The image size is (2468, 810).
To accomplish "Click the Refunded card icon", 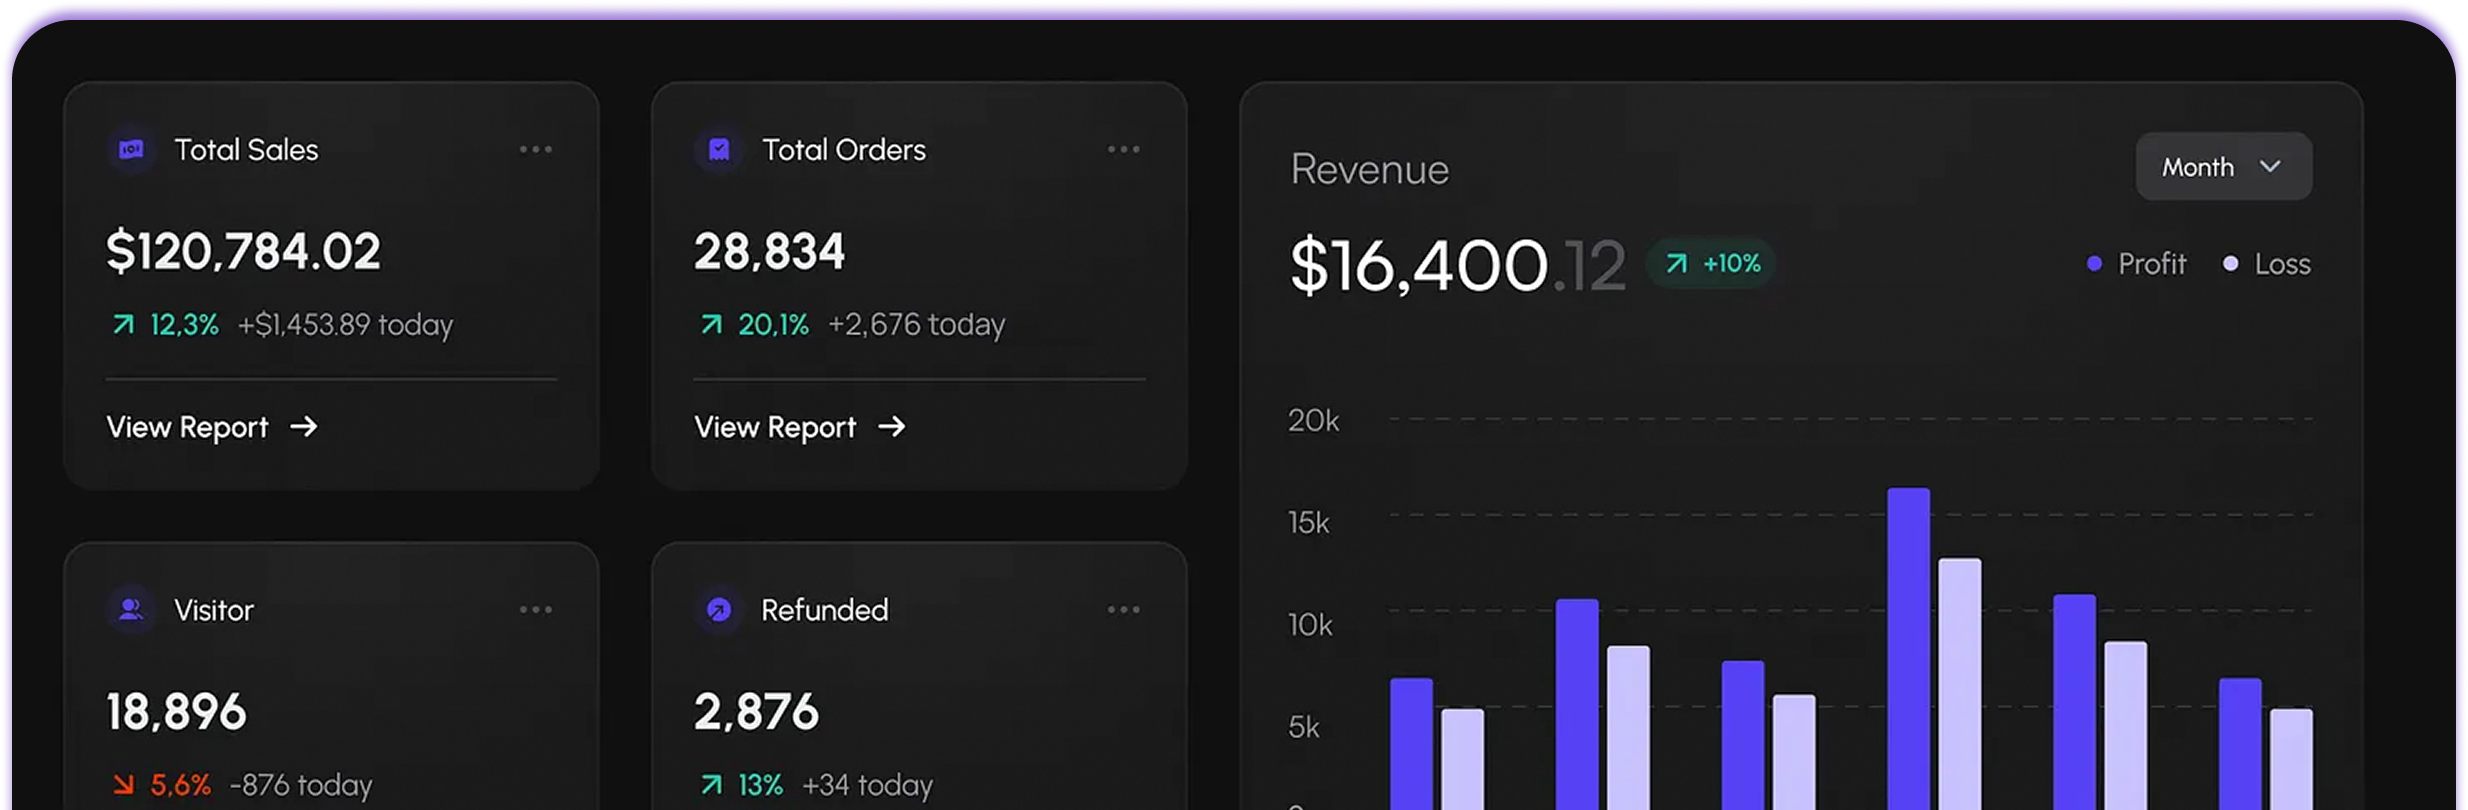I will [719, 610].
